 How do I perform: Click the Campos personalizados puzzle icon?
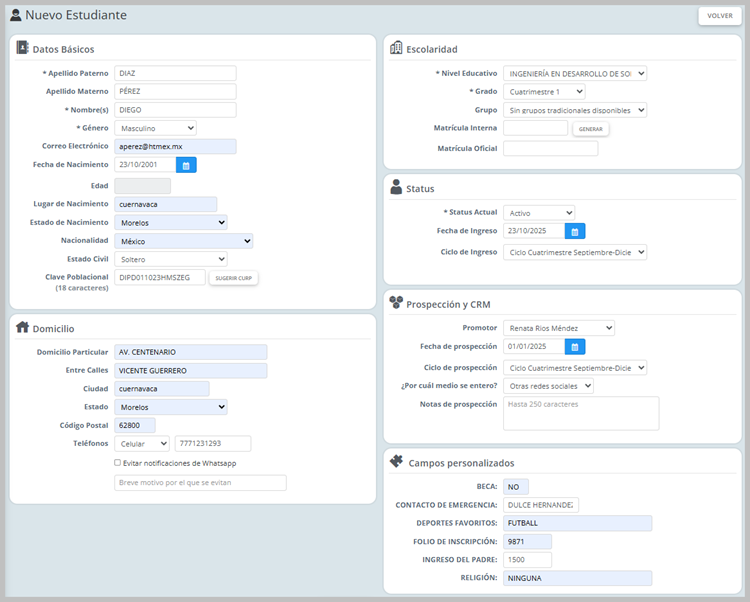pos(396,462)
